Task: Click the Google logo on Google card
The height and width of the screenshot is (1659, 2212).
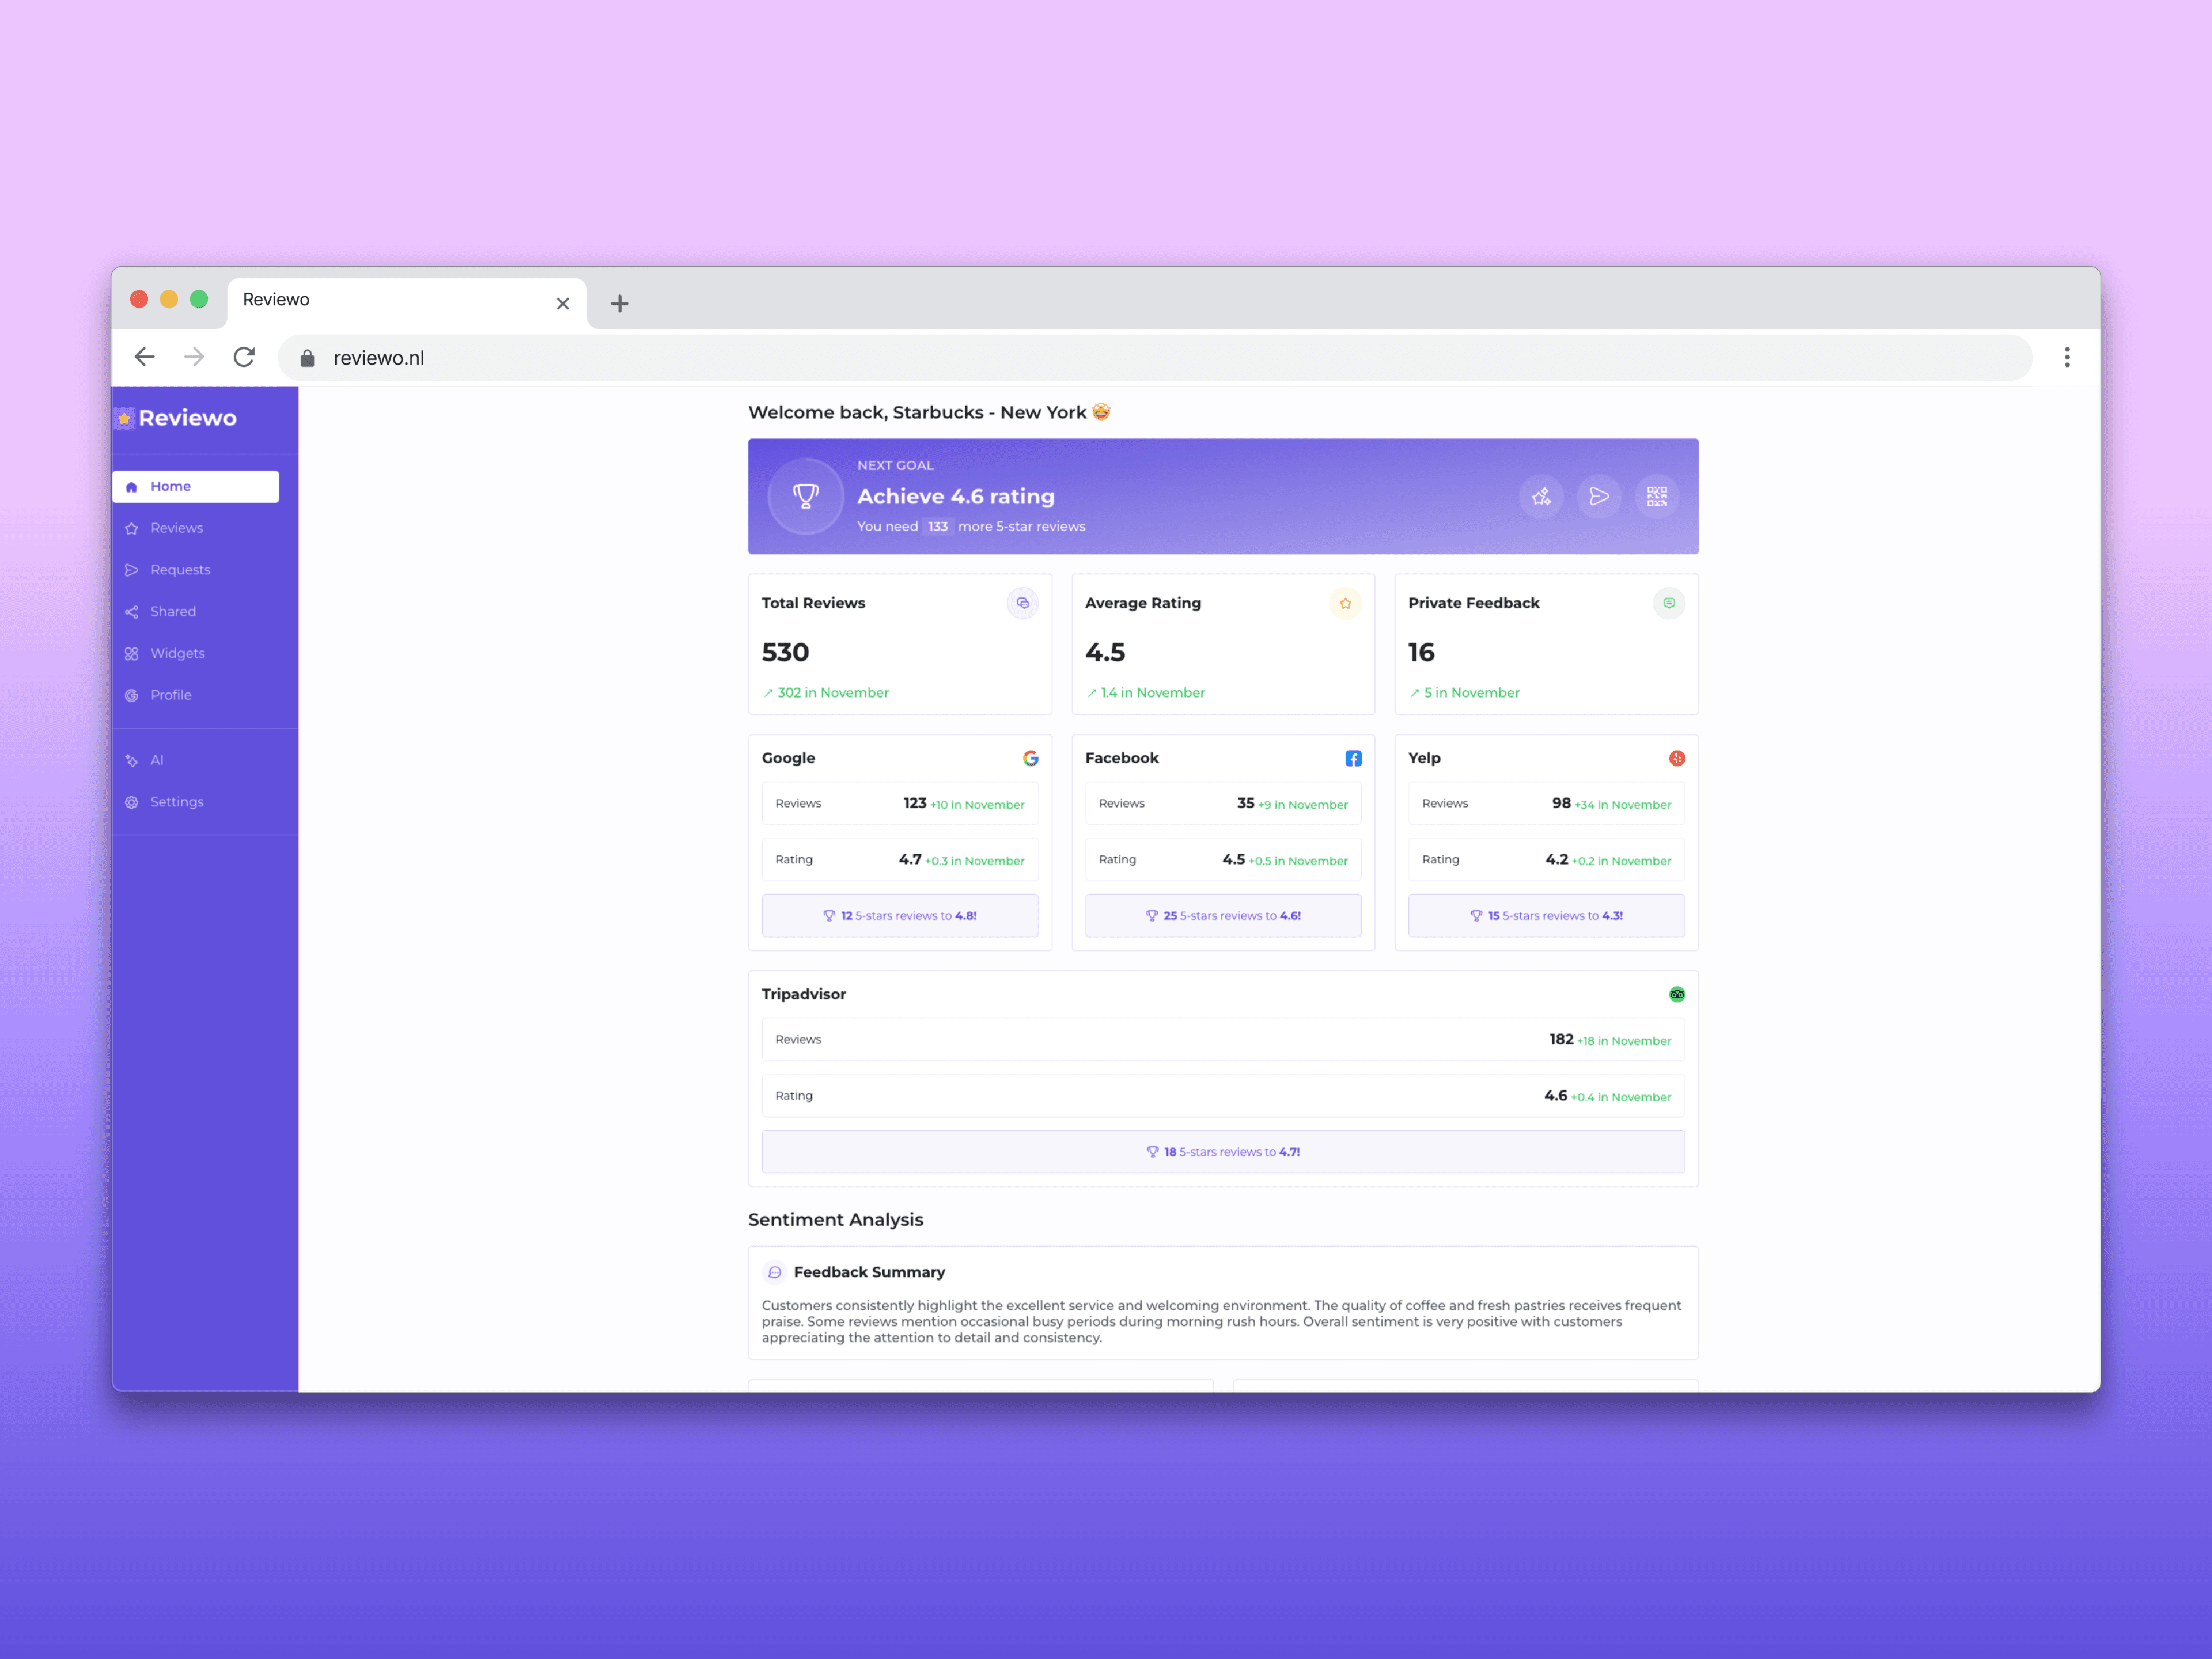Action: [1030, 758]
